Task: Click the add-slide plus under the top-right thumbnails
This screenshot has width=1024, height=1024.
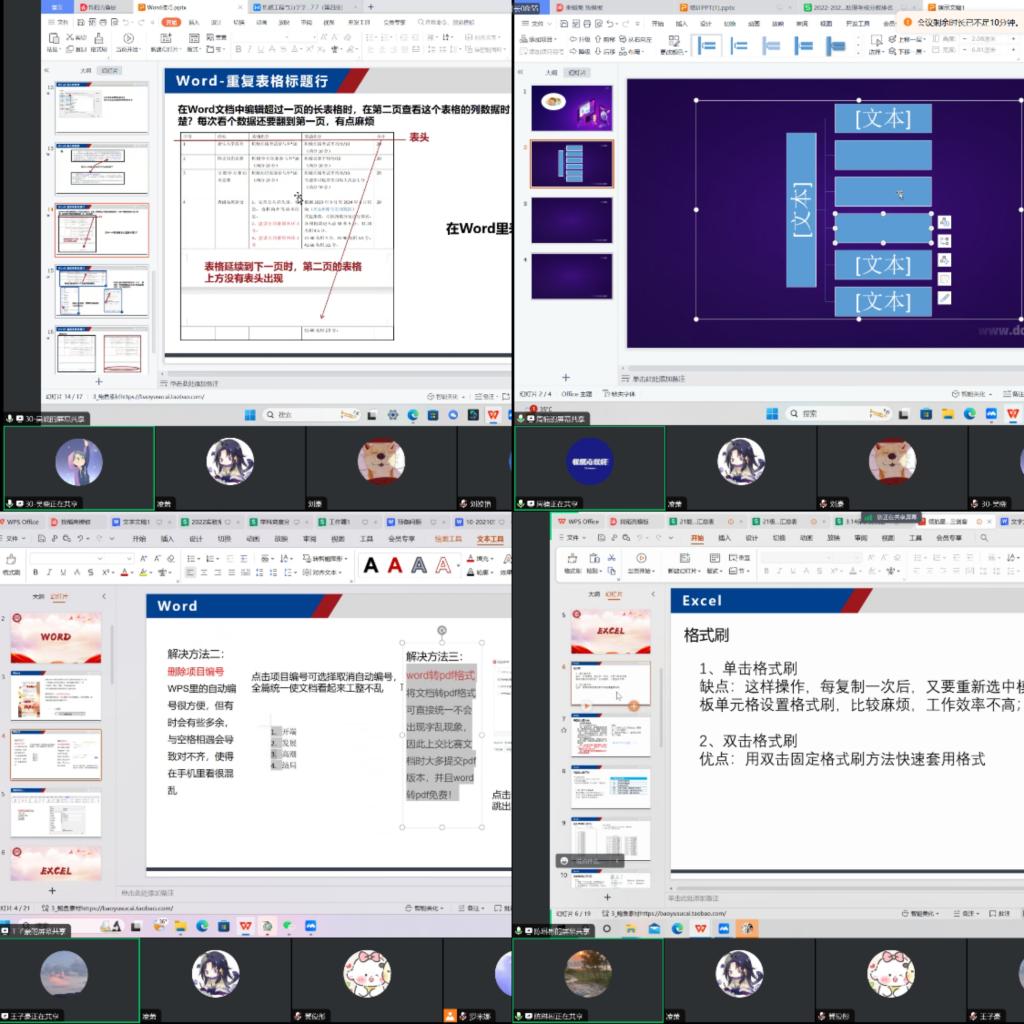Action: (x=565, y=377)
